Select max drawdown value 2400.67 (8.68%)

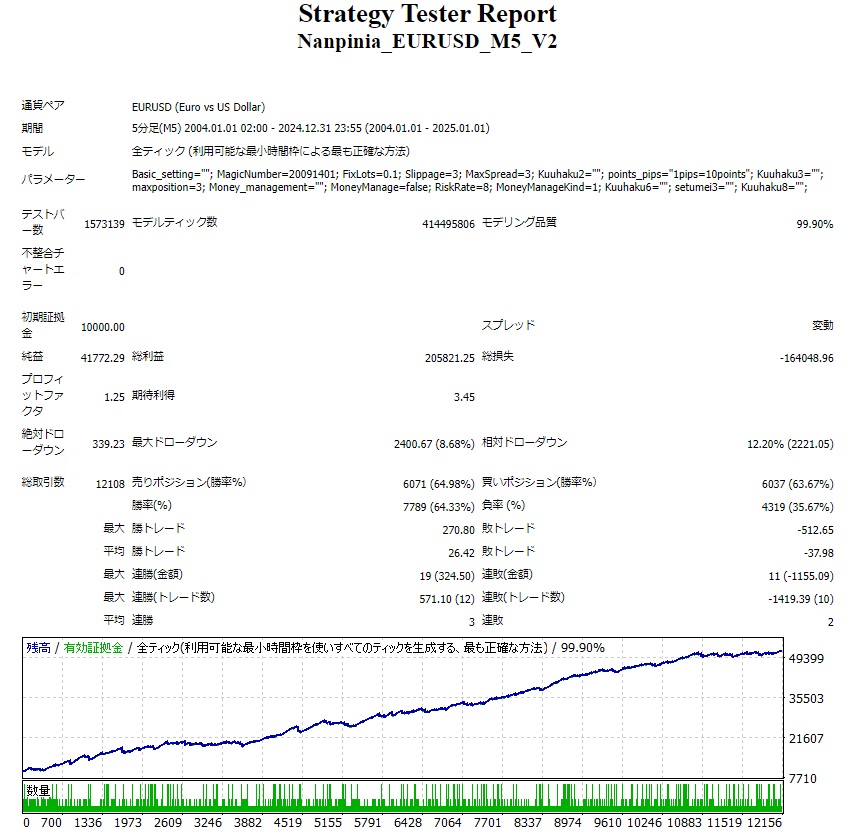(434, 444)
